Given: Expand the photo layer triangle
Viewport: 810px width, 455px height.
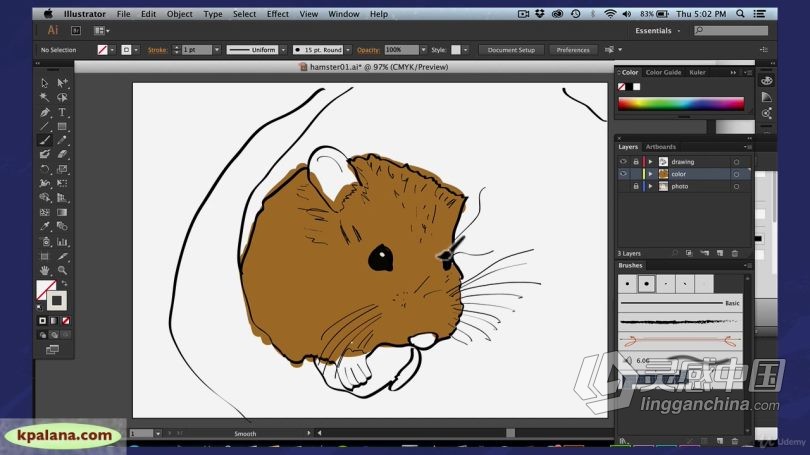Looking at the screenshot, I should pyautogui.click(x=650, y=186).
